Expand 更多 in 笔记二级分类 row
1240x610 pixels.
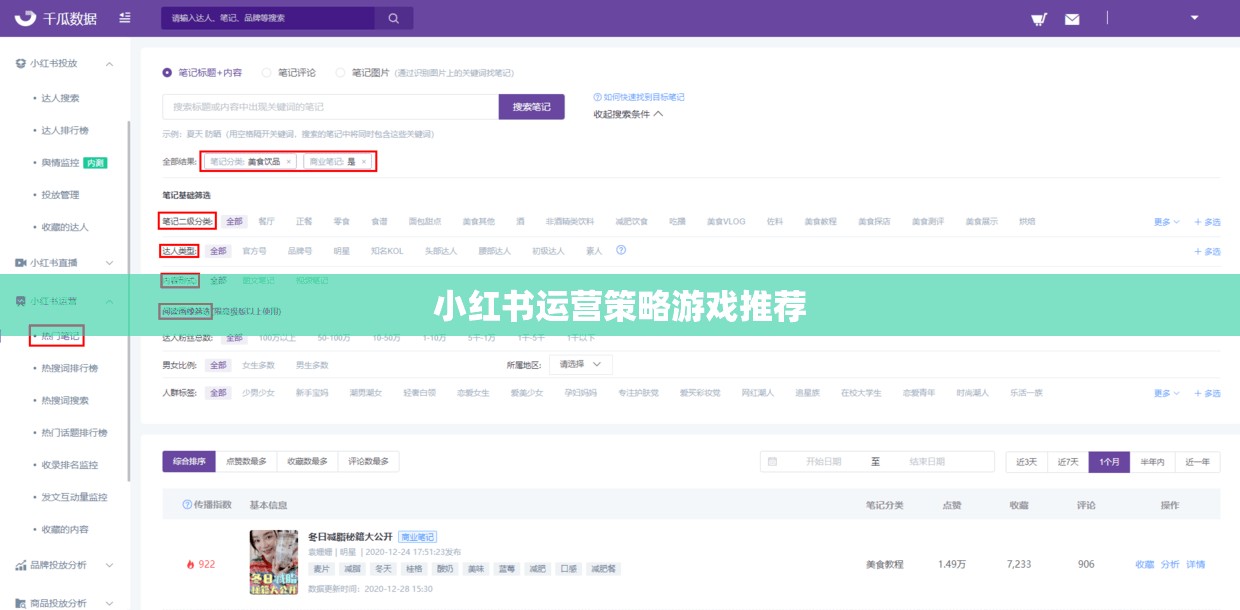[x=1166, y=222]
